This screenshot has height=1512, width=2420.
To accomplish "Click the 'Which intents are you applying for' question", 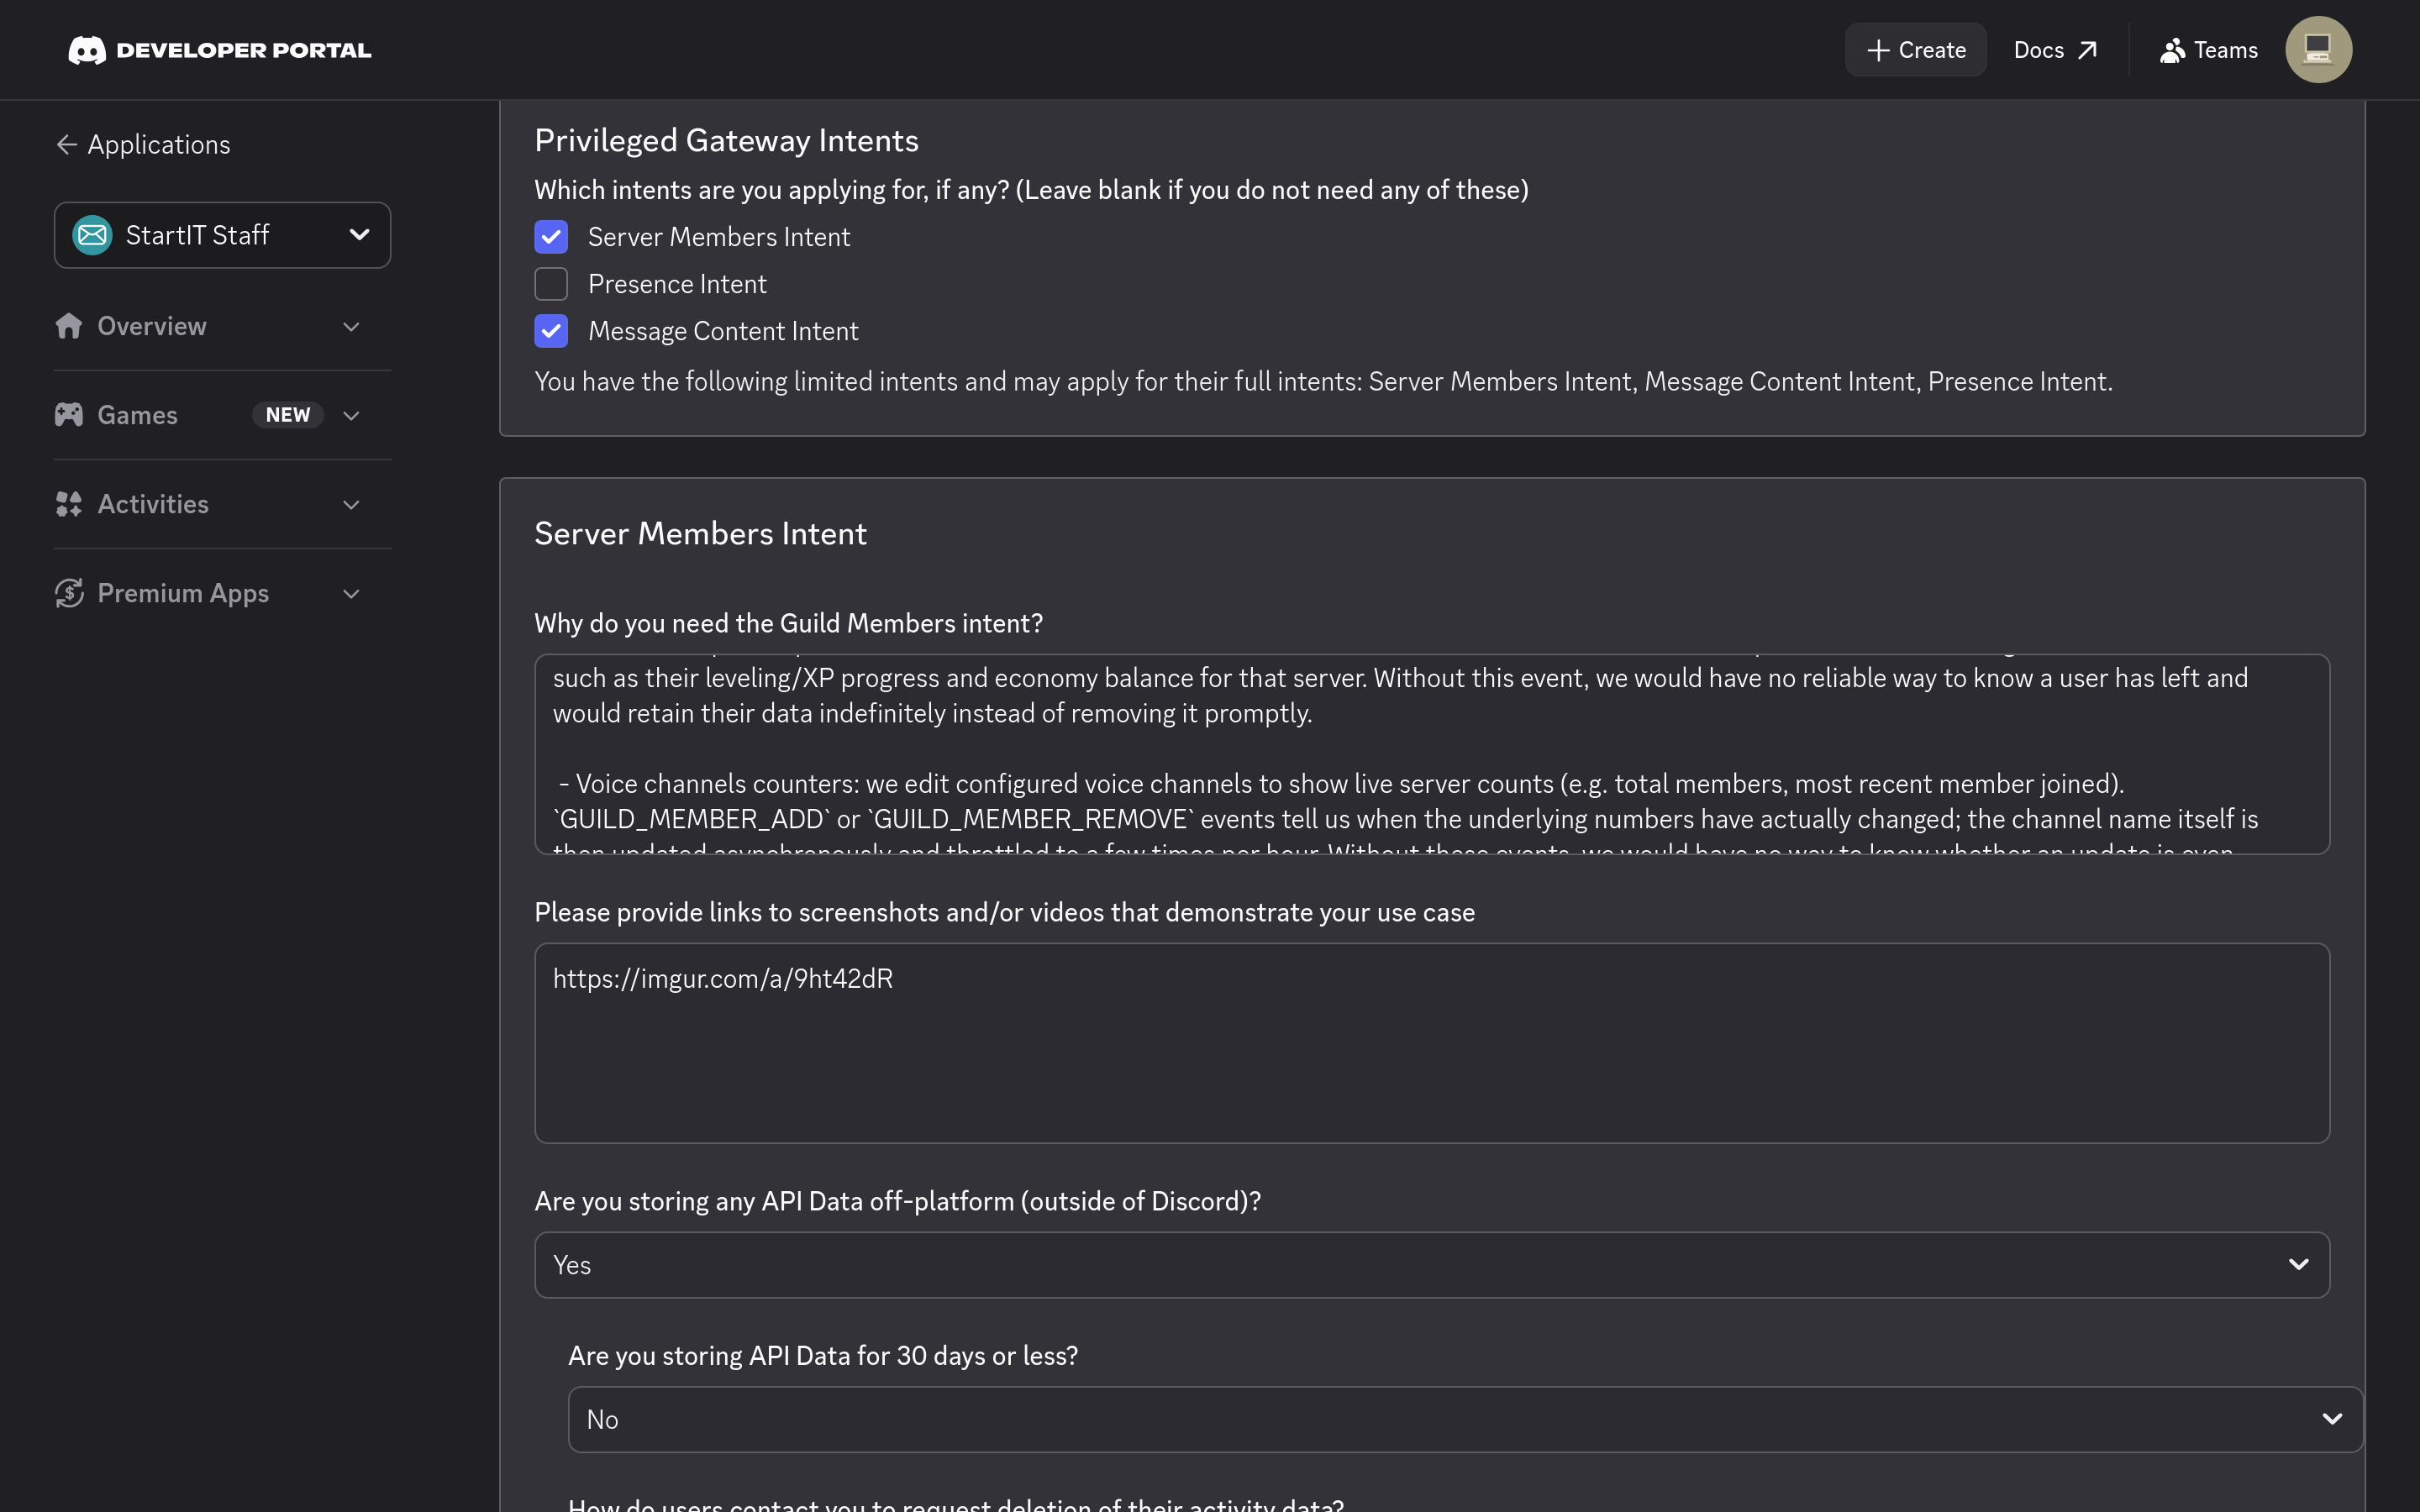I will pyautogui.click(x=1031, y=190).
